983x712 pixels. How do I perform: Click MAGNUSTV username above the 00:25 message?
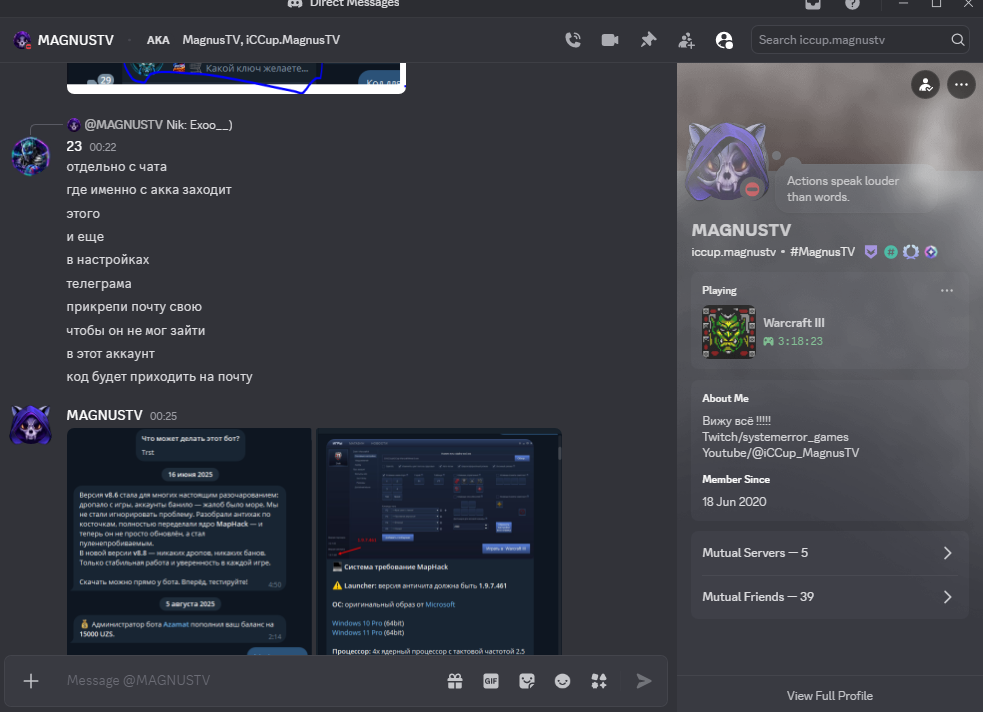click(105, 416)
